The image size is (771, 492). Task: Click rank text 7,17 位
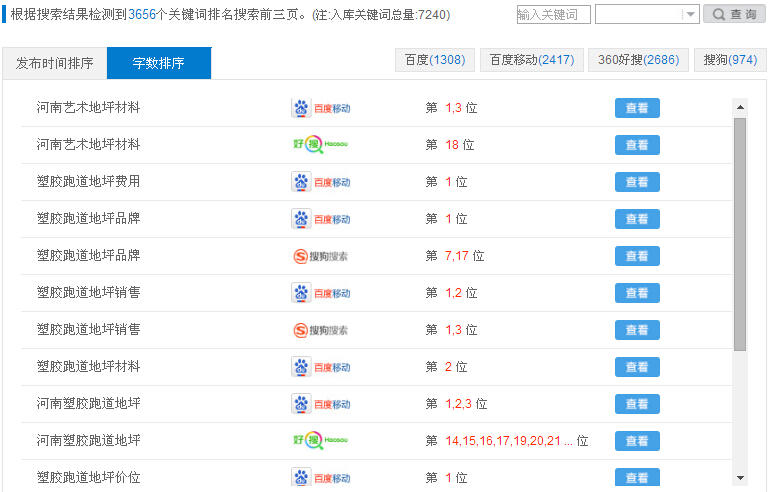click(x=465, y=256)
